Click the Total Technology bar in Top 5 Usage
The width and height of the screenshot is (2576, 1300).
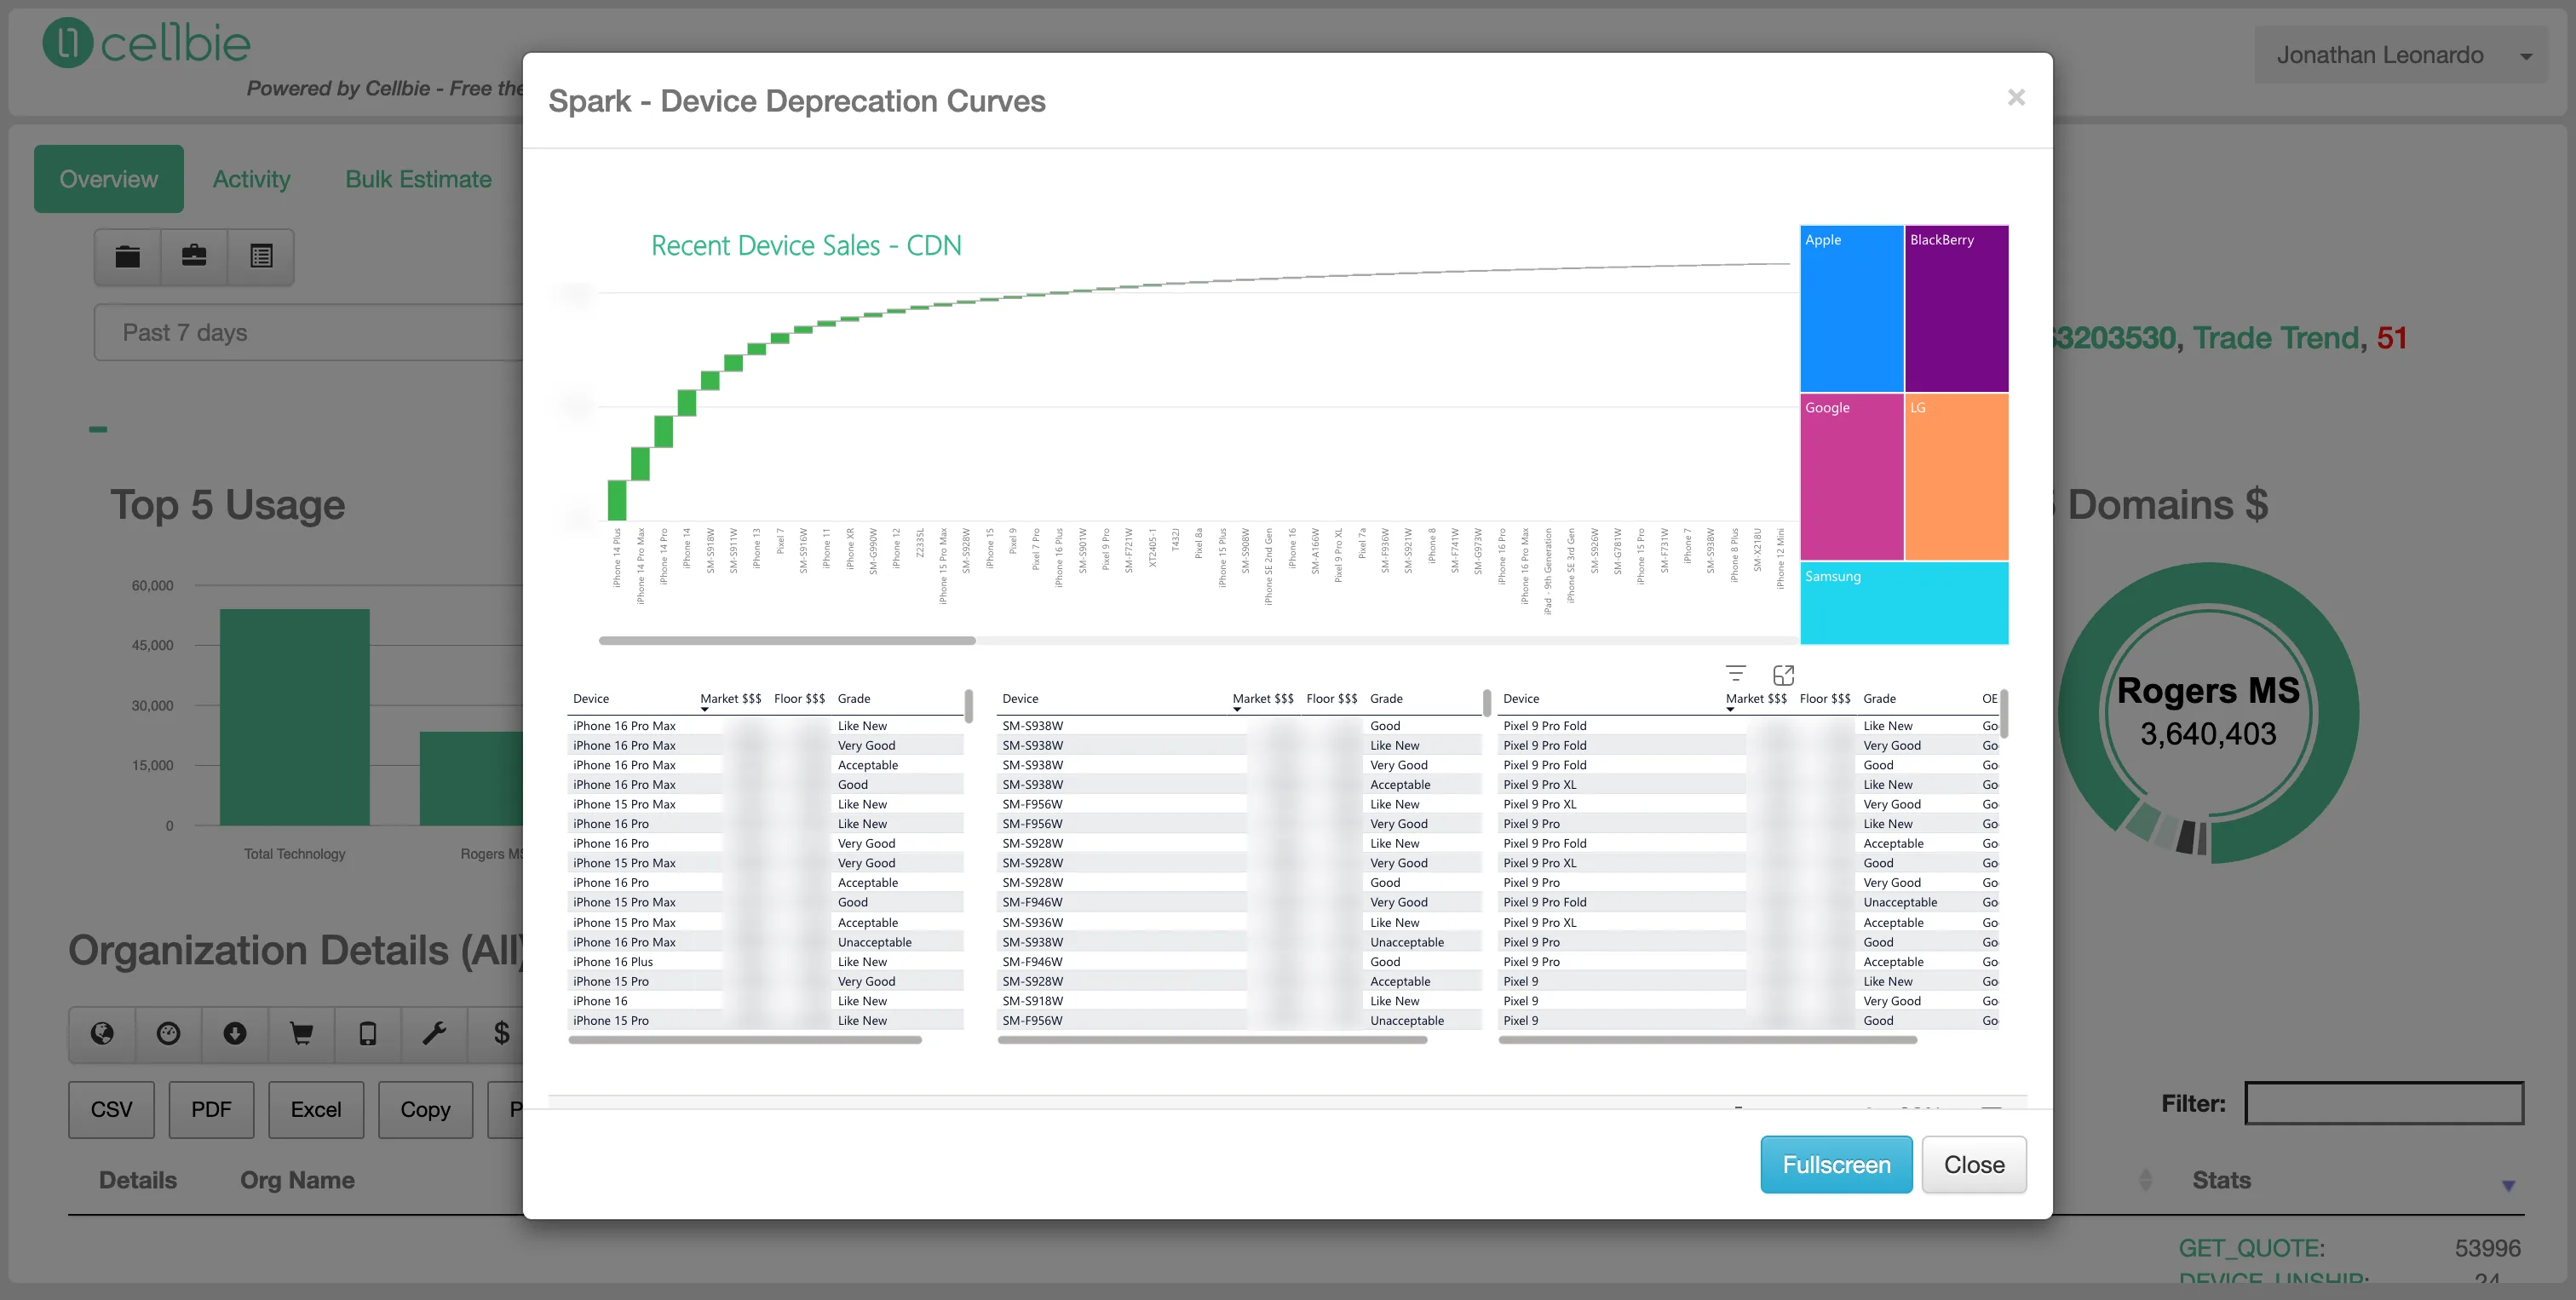point(295,717)
